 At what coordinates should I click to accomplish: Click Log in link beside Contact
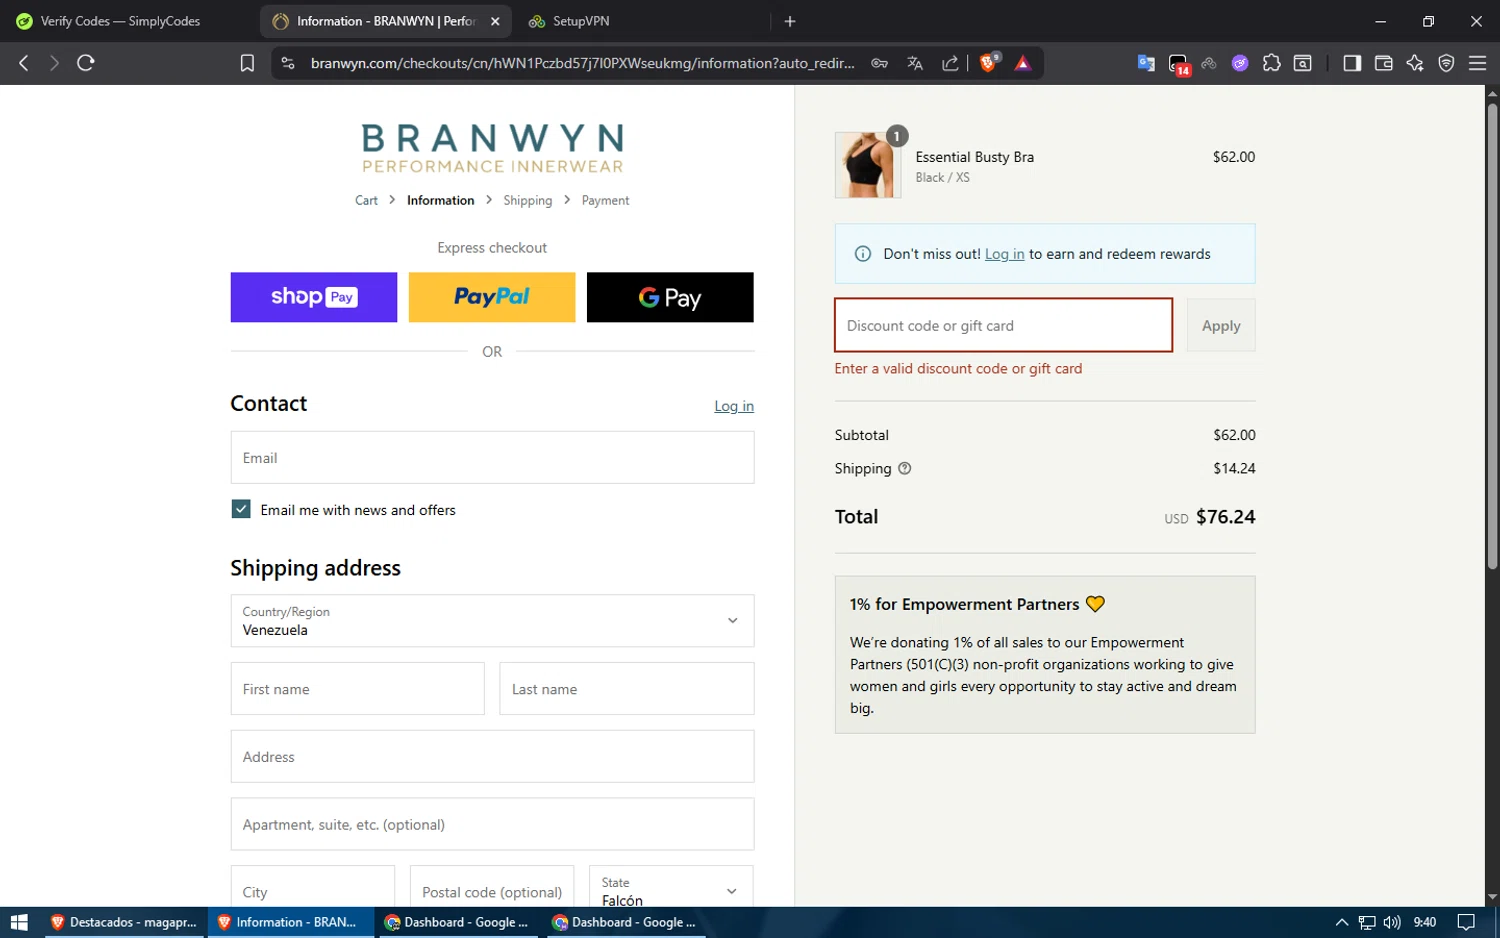[x=734, y=406]
